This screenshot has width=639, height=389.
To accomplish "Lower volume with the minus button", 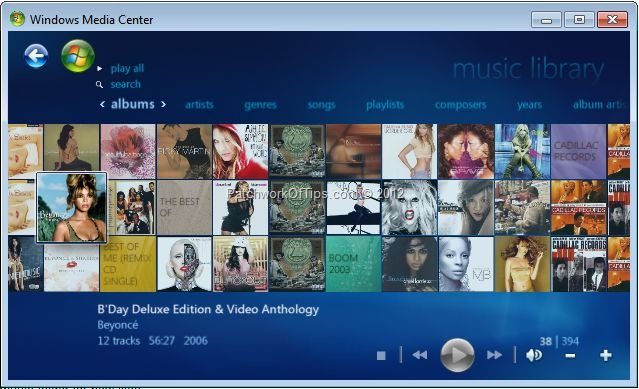I will 571,356.
